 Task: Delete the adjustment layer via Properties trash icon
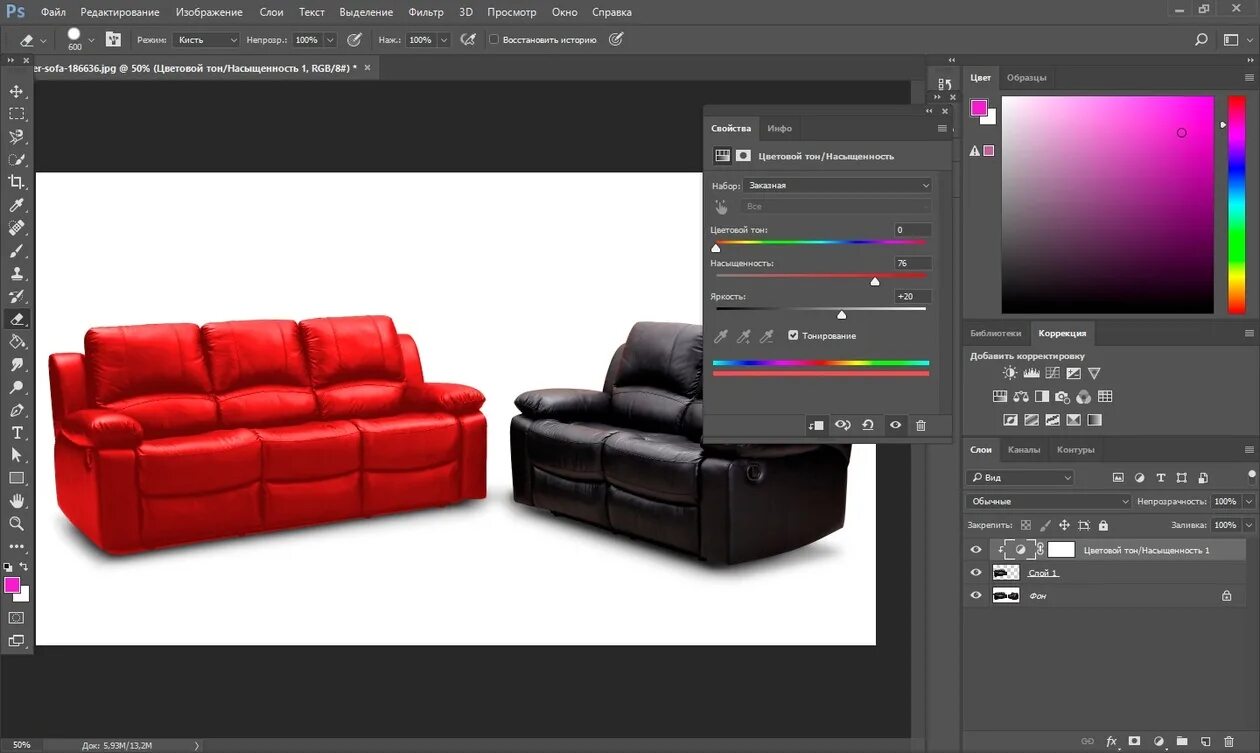click(x=921, y=425)
